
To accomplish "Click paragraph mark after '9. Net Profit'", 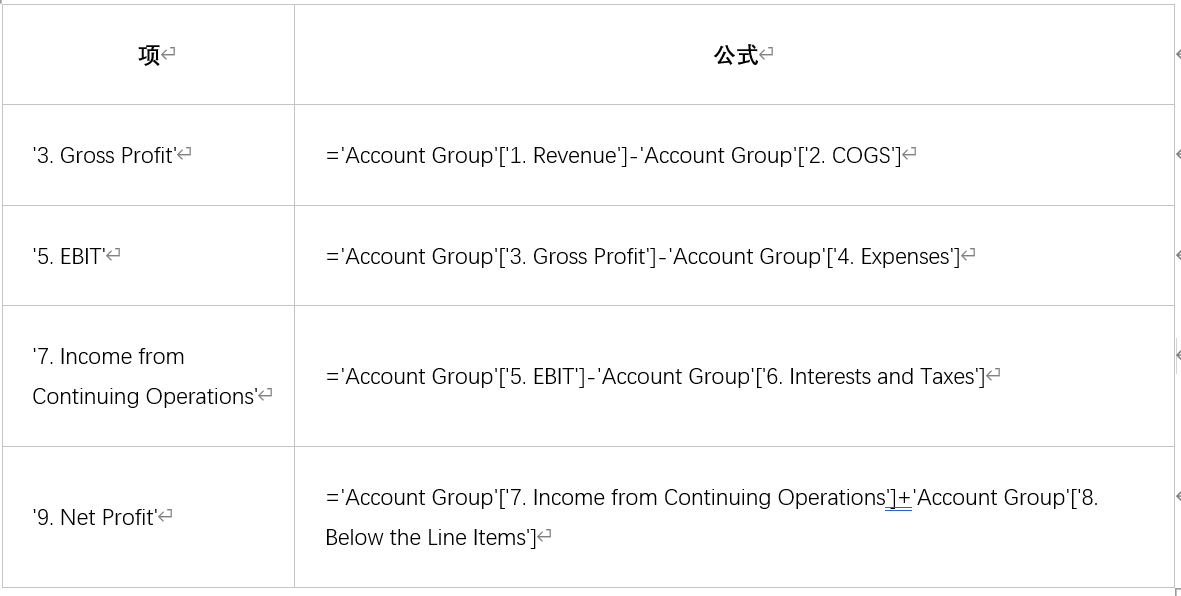I will pyautogui.click(x=165, y=517).
